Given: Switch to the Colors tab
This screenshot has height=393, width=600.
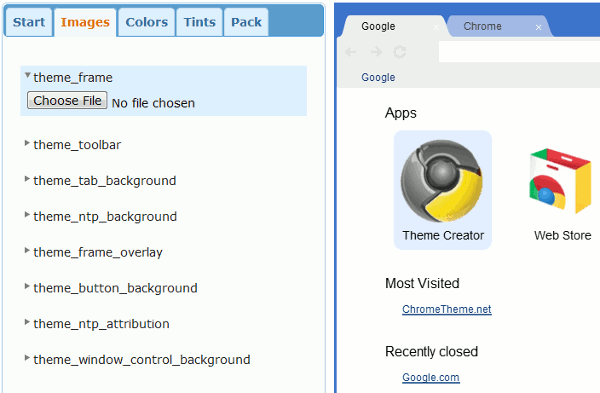Looking at the screenshot, I should pyautogui.click(x=147, y=22).
